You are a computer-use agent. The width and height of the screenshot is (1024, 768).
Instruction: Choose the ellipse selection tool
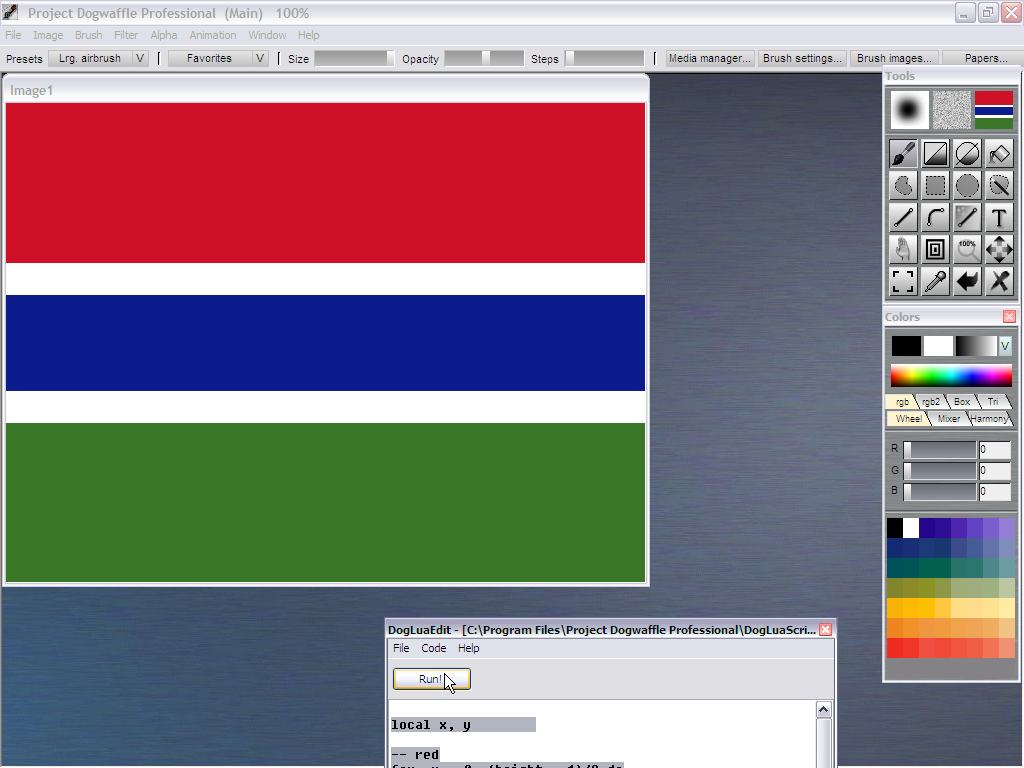pos(967,185)
